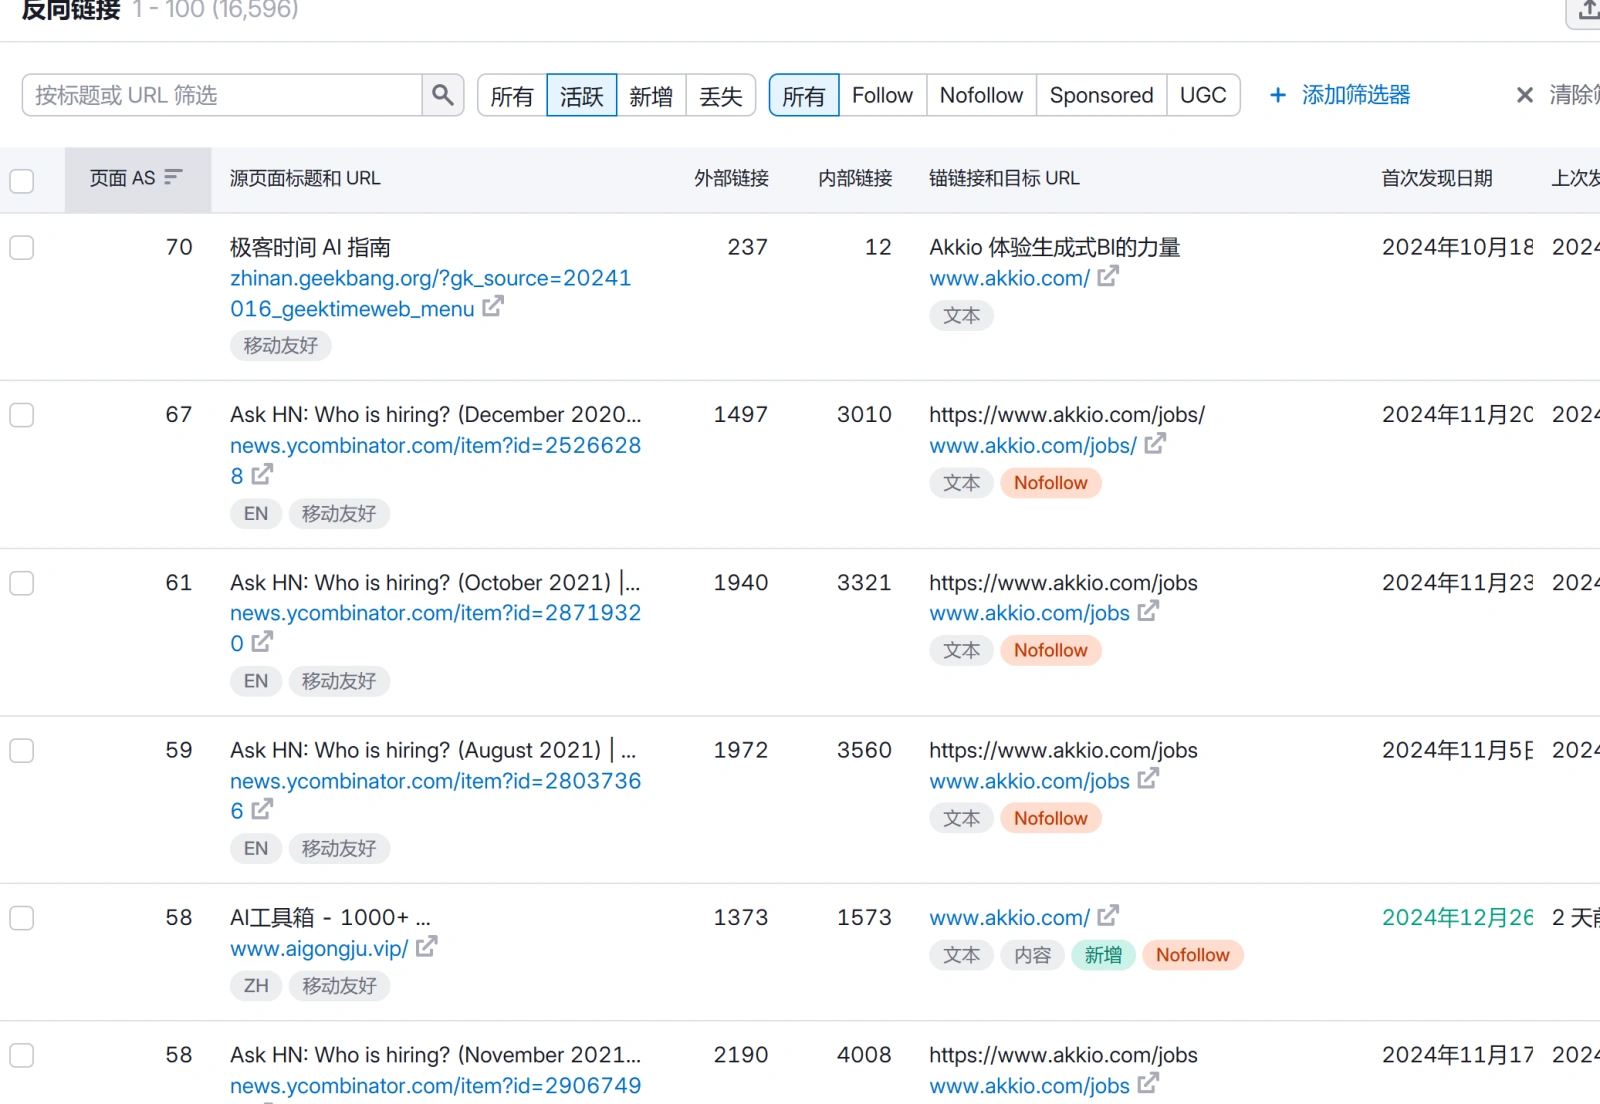Select the 丢失 status filter
The height and width of the screenshot is (1104, 1600).
(720, 96)
